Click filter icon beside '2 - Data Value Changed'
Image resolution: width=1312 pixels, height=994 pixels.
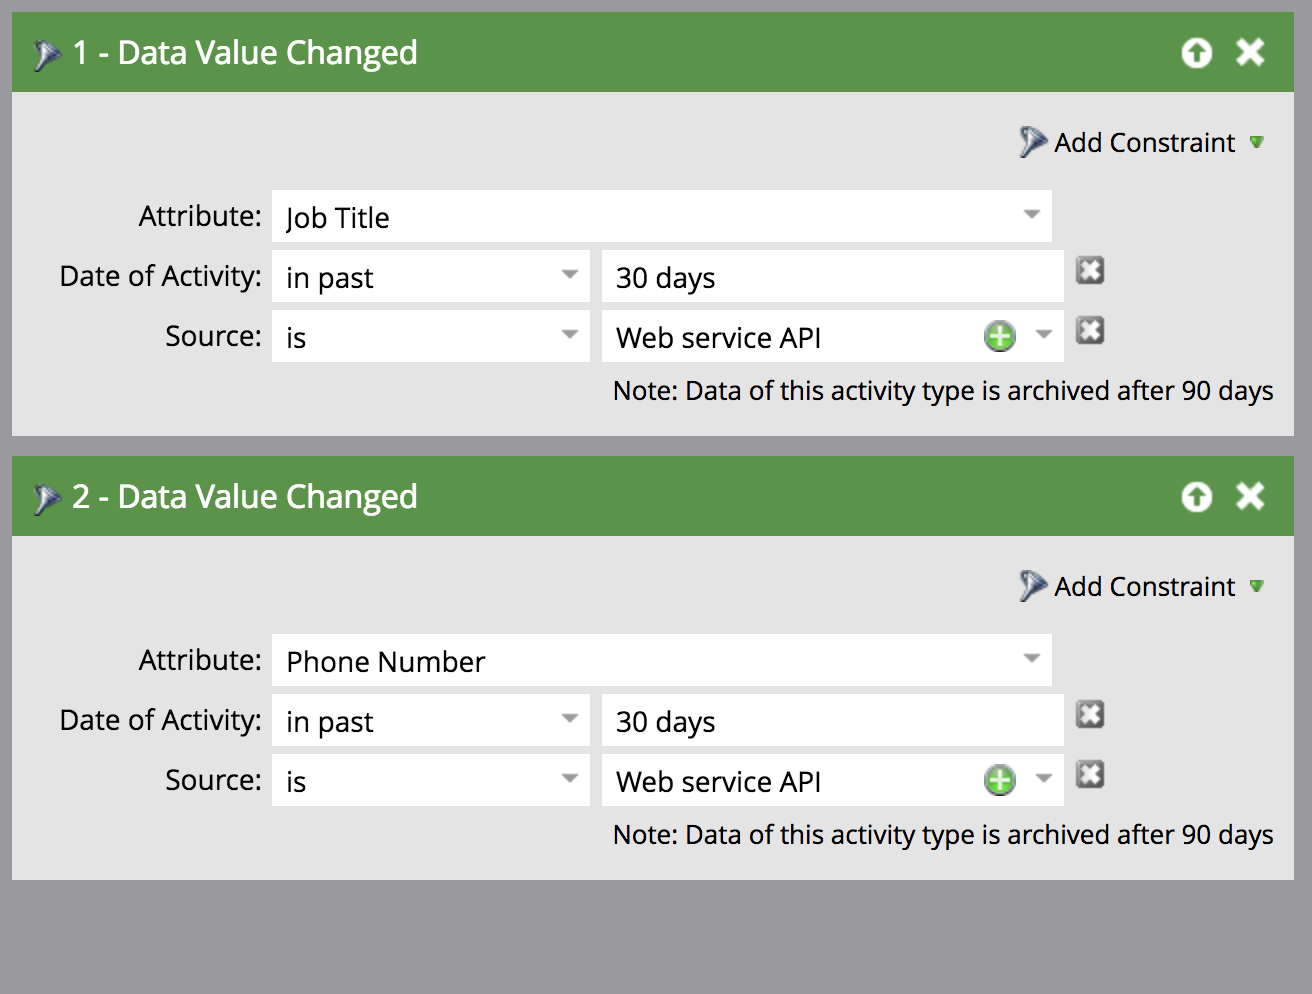point(46,498)
